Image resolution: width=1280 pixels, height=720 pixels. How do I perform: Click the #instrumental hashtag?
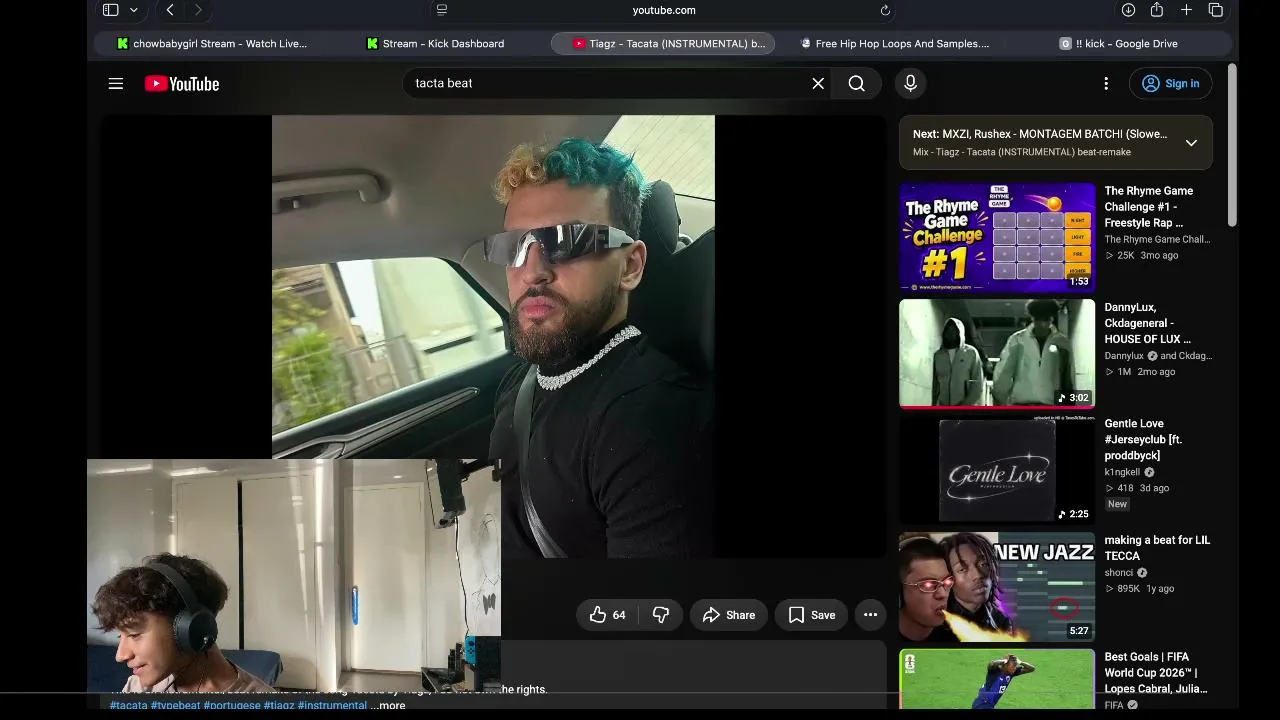coord(332,706)
